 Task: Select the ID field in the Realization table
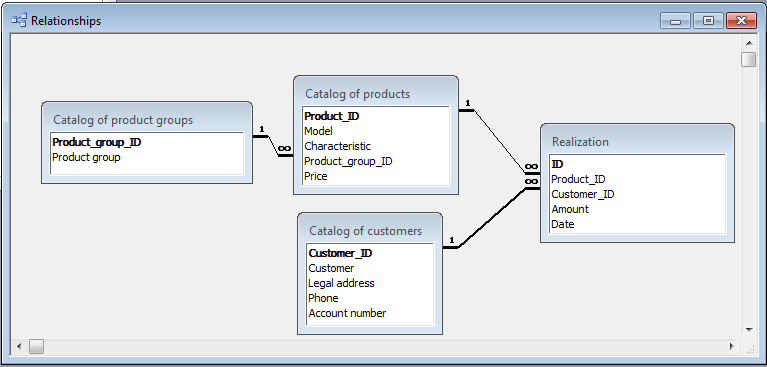(637, 164)
